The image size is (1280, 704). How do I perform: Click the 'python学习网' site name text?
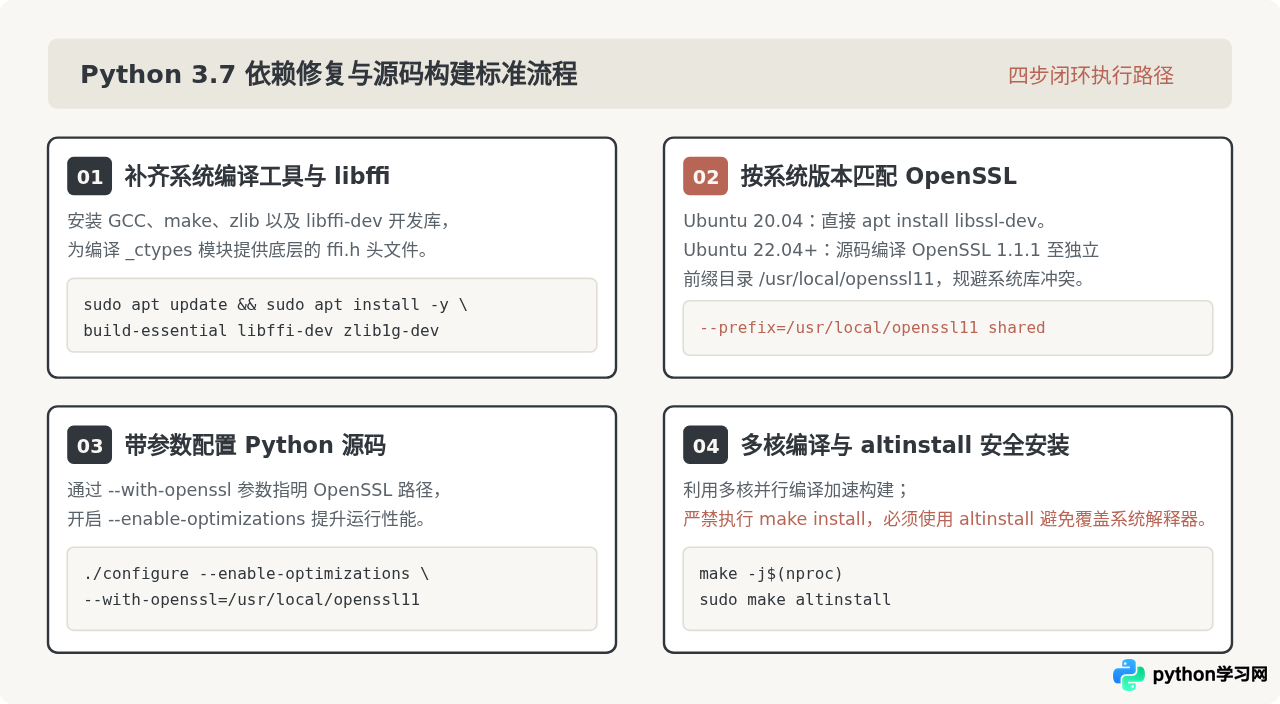point(1210,675)
